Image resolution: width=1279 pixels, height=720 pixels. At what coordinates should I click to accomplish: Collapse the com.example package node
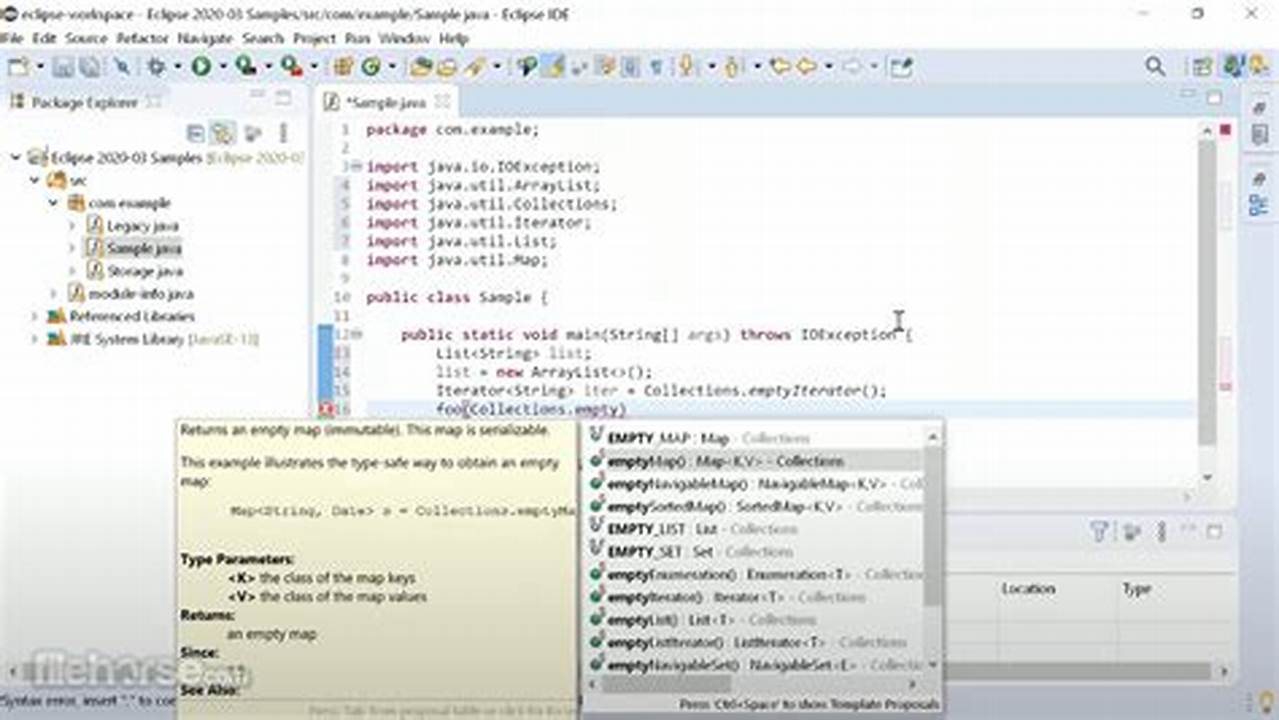click(52, 203)
